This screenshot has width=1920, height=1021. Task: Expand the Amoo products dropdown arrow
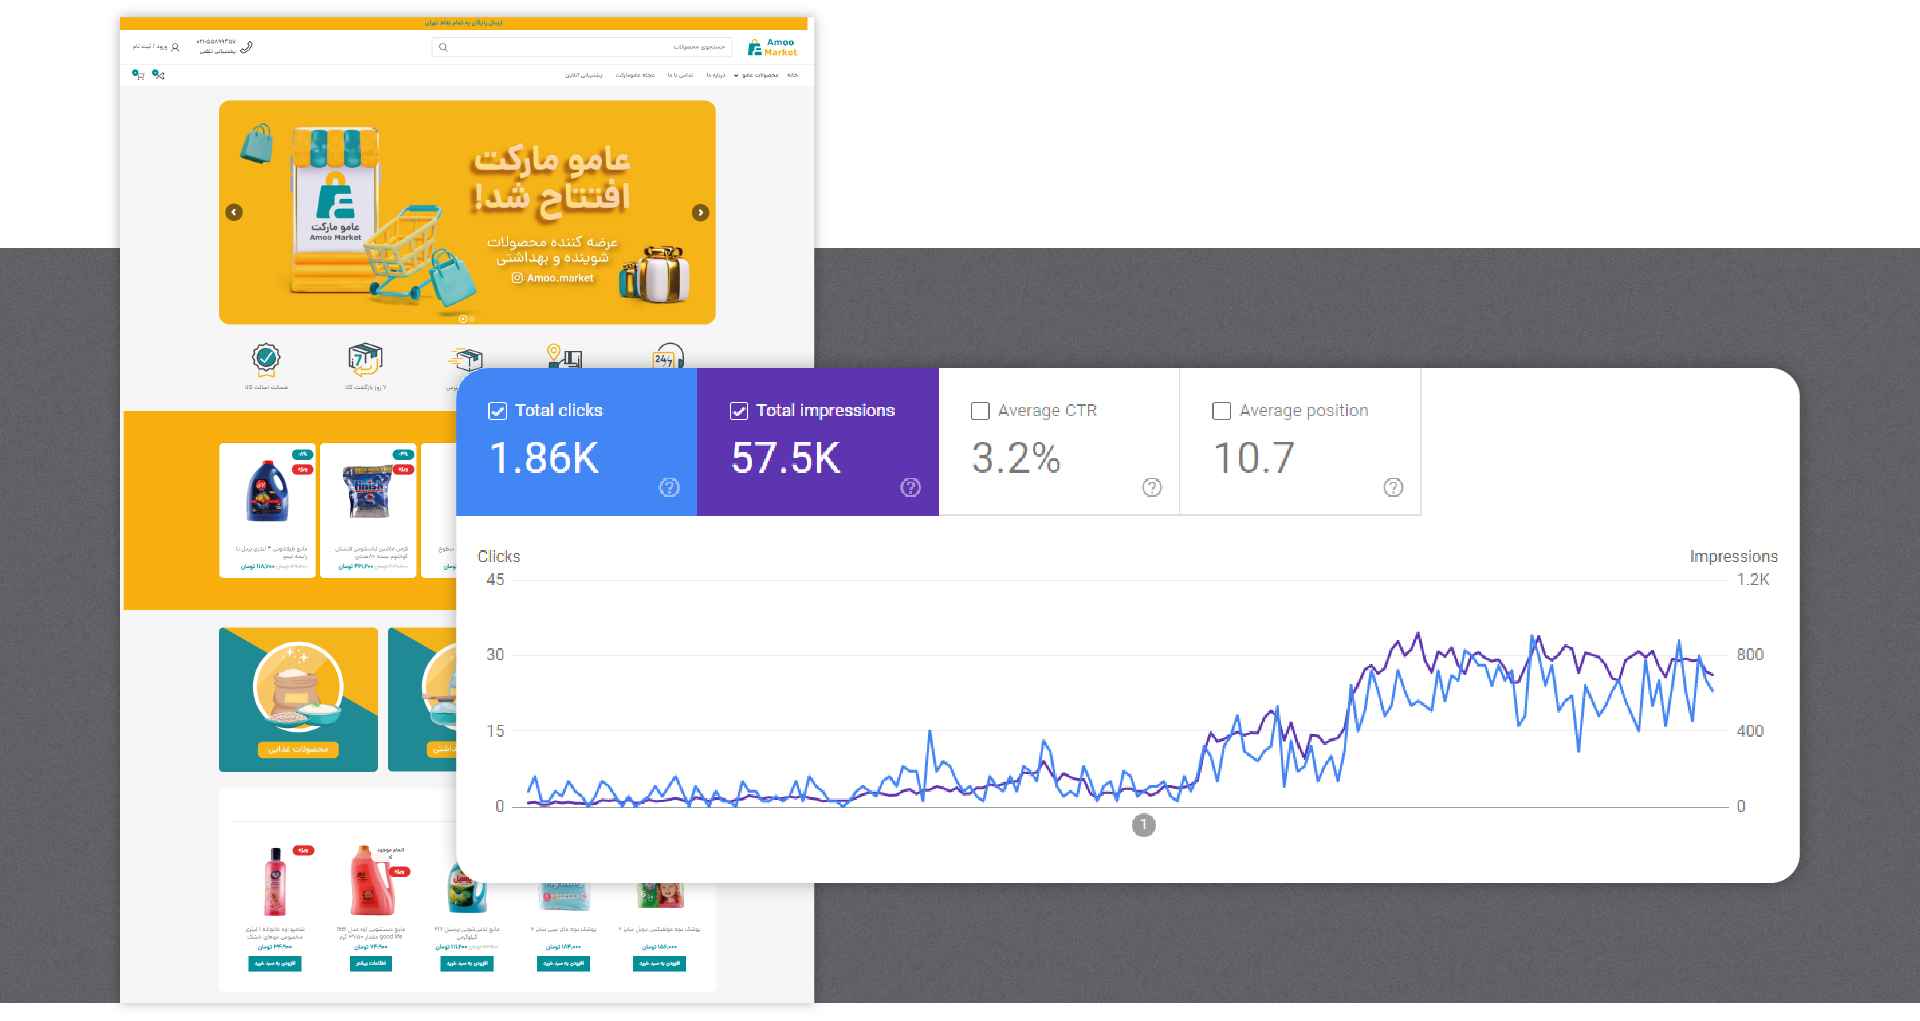(736, 75)
